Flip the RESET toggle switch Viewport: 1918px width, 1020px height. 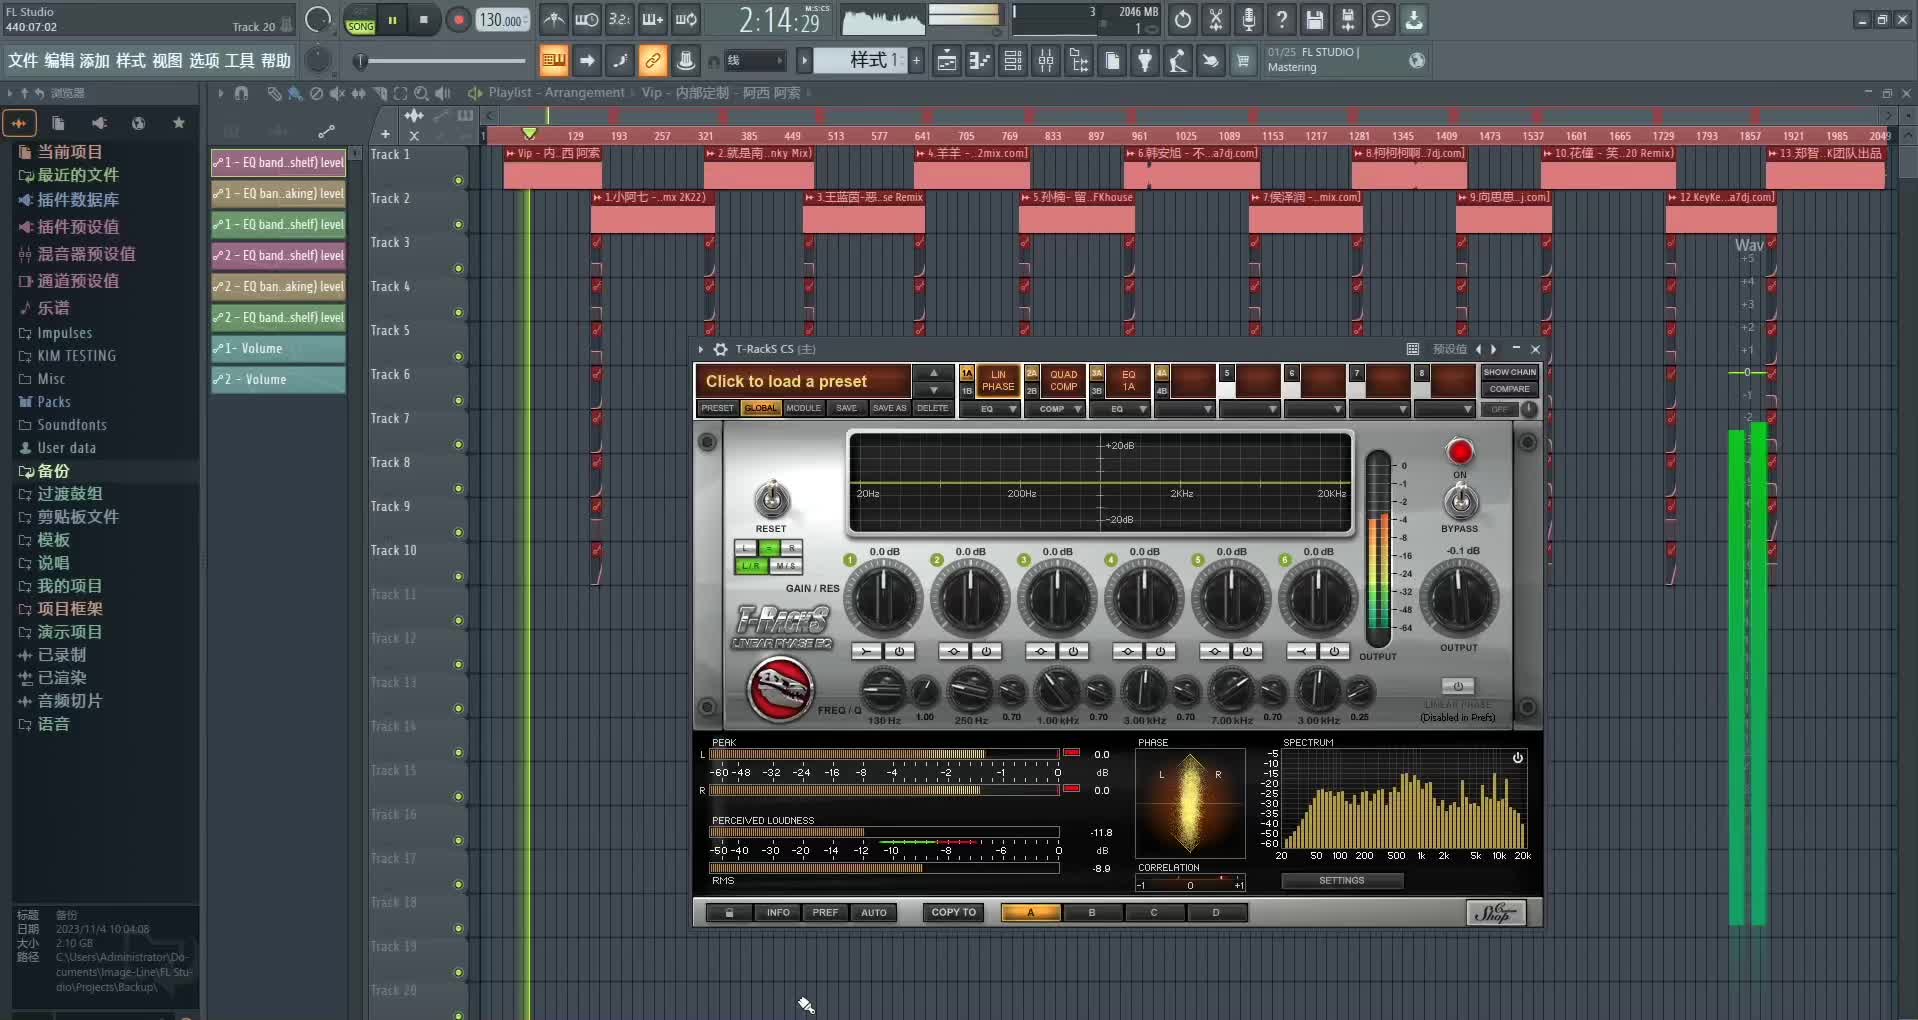pos(771,498)
